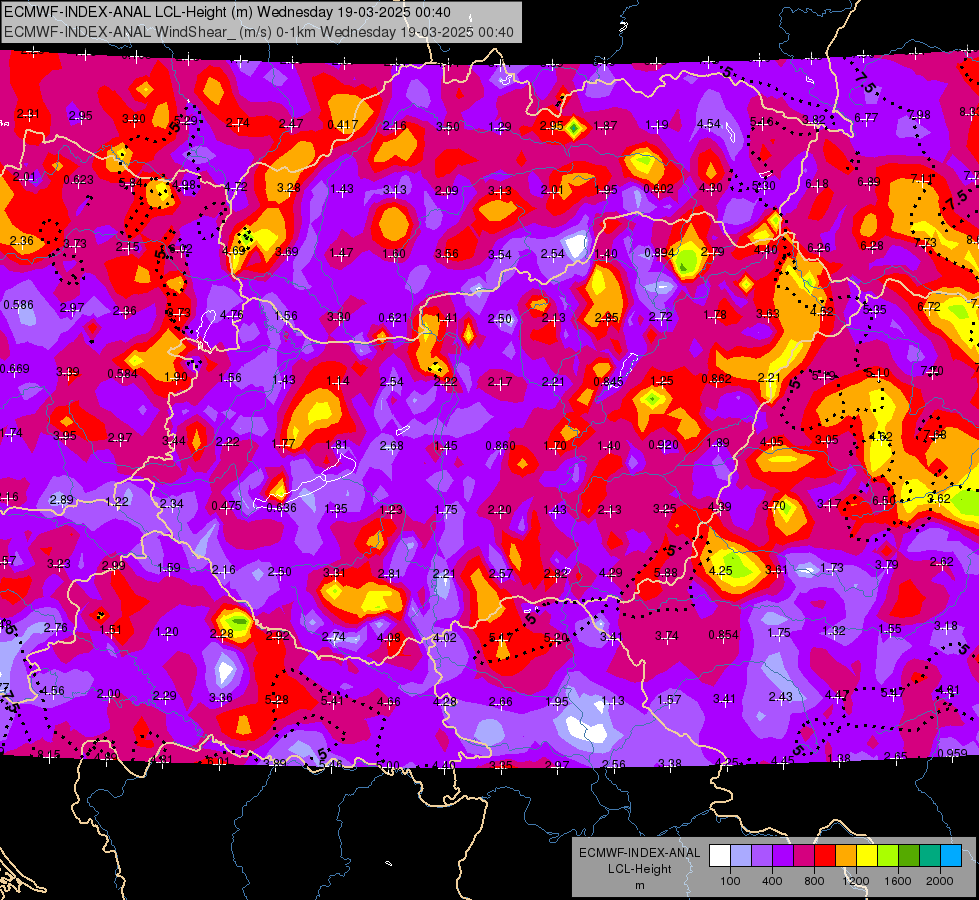Click the legend tick label 800
This screenshot has height=900, width=979.
(814, 881)
